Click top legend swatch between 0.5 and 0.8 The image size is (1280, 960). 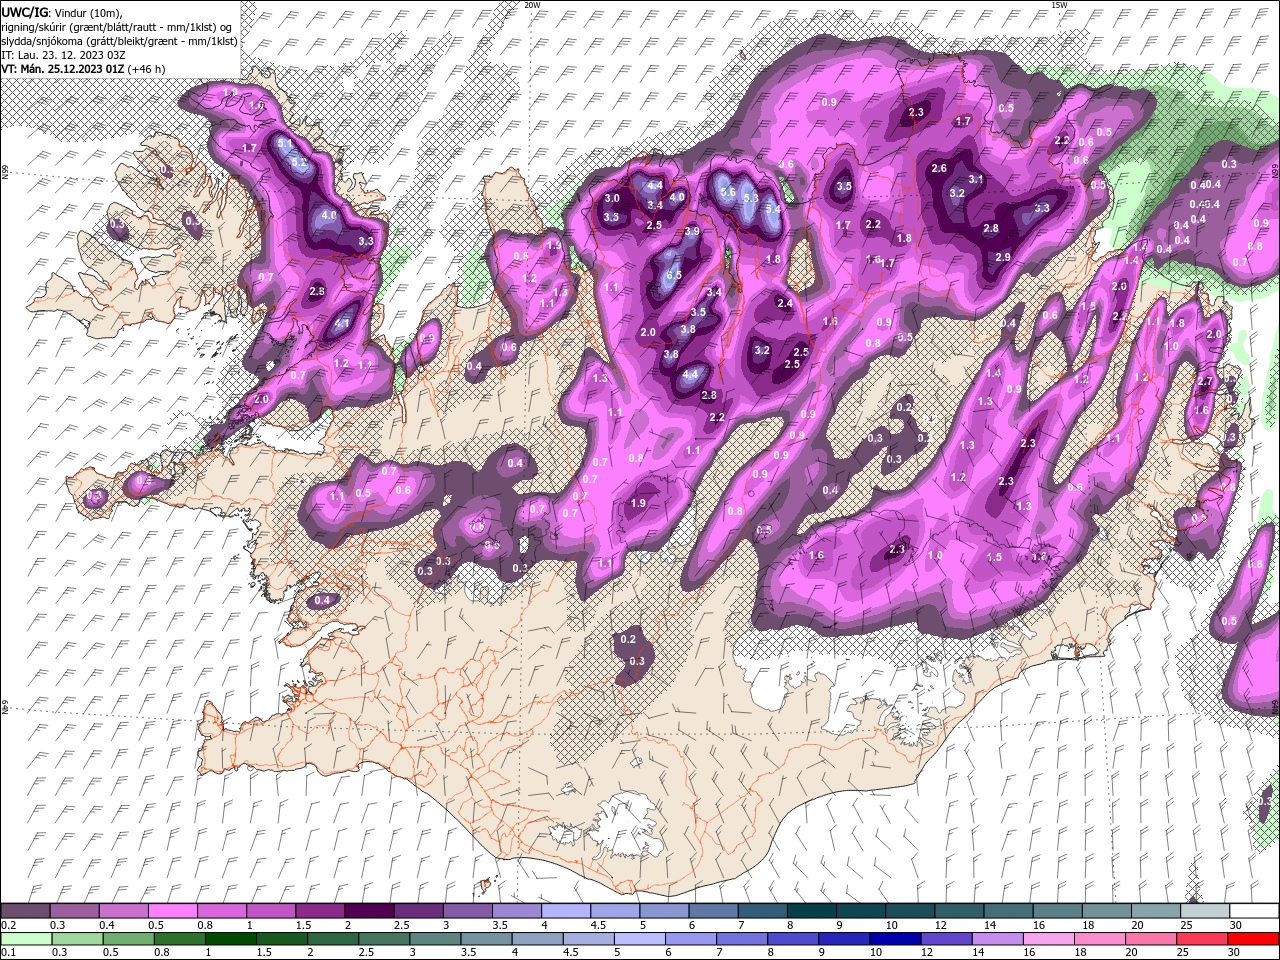(173, 910)
